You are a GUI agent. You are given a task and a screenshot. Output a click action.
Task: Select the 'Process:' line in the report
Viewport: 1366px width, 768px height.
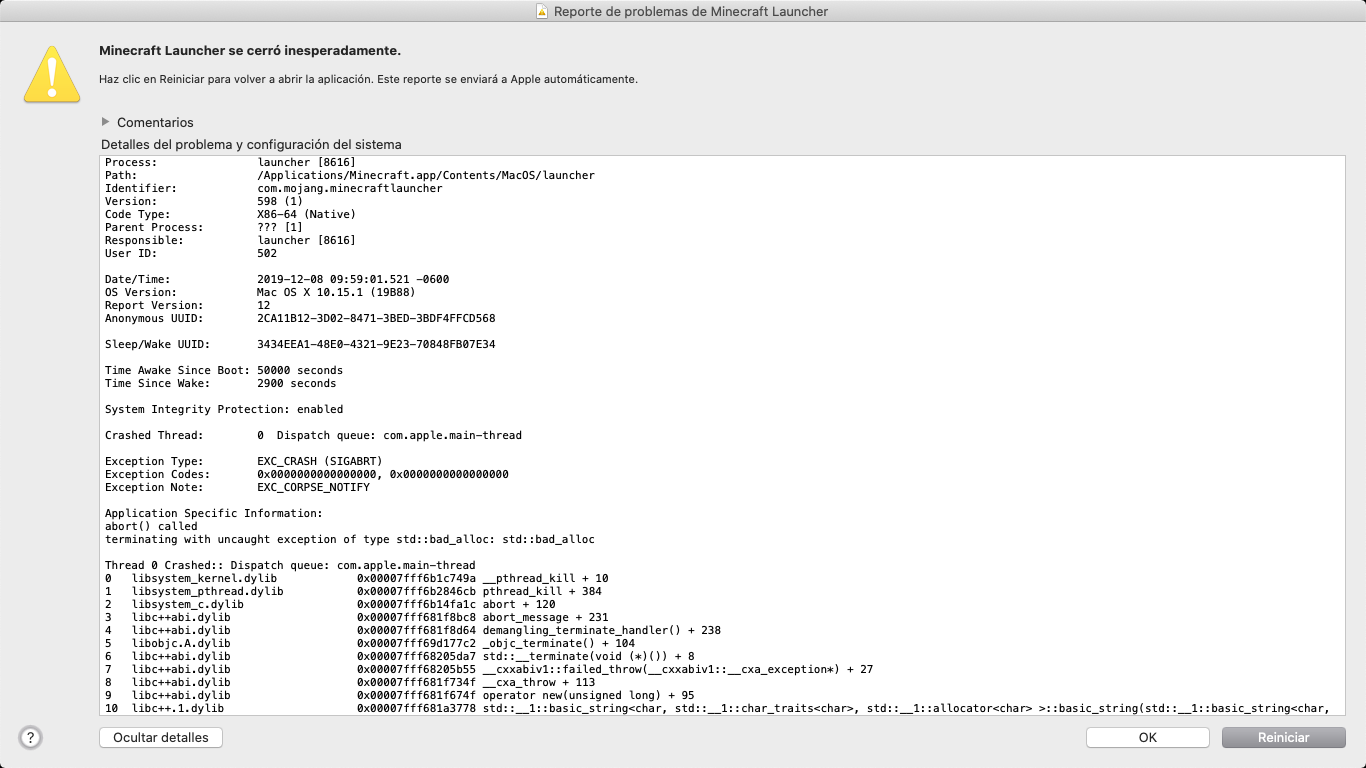tap(230, 162)
